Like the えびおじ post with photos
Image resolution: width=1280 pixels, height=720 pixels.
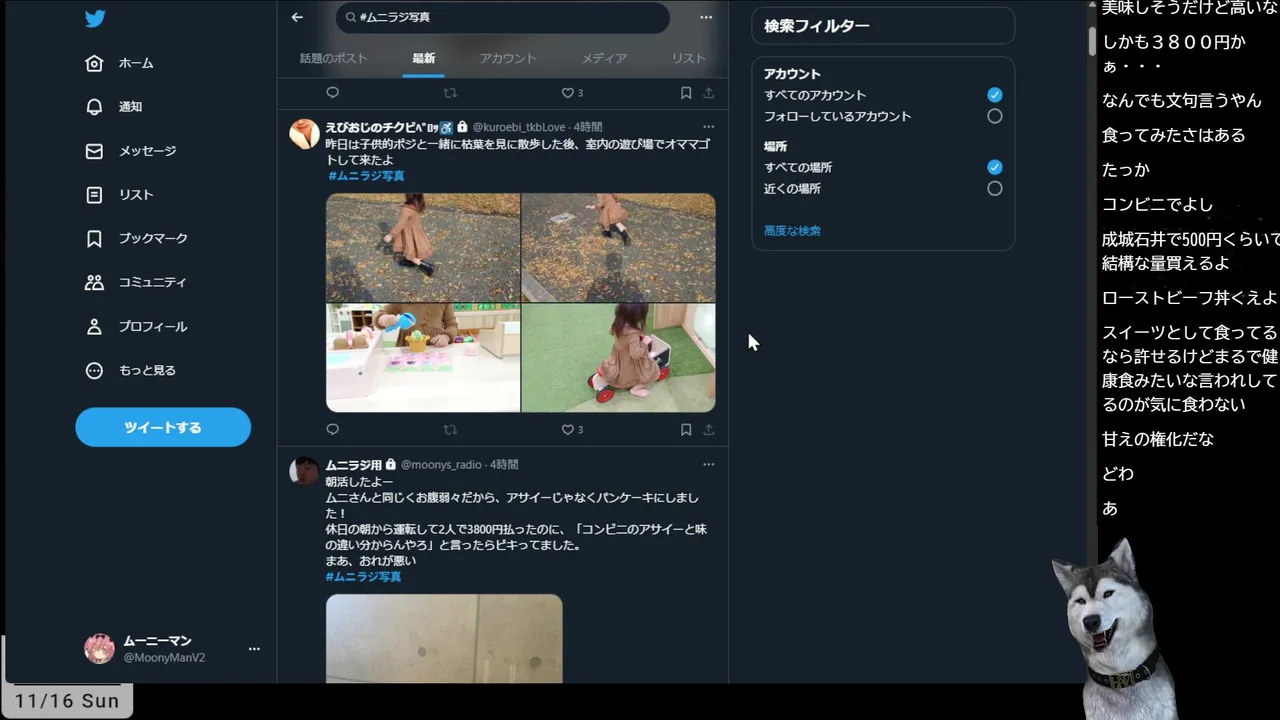click(x=567, y=430)
